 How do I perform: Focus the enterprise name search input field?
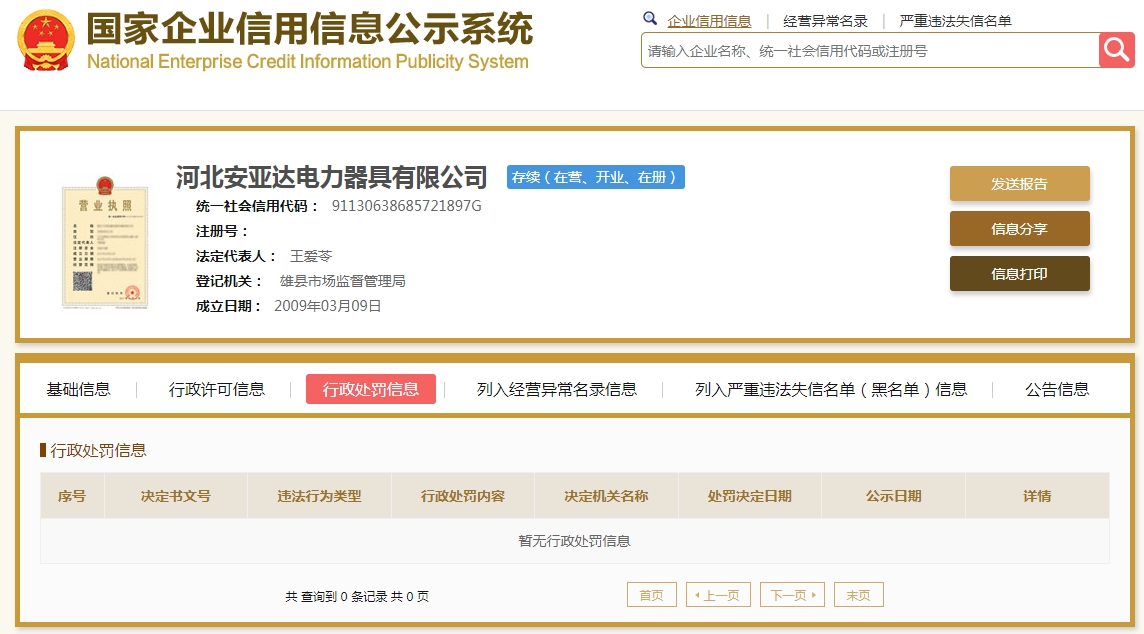(x=870, y=50)
